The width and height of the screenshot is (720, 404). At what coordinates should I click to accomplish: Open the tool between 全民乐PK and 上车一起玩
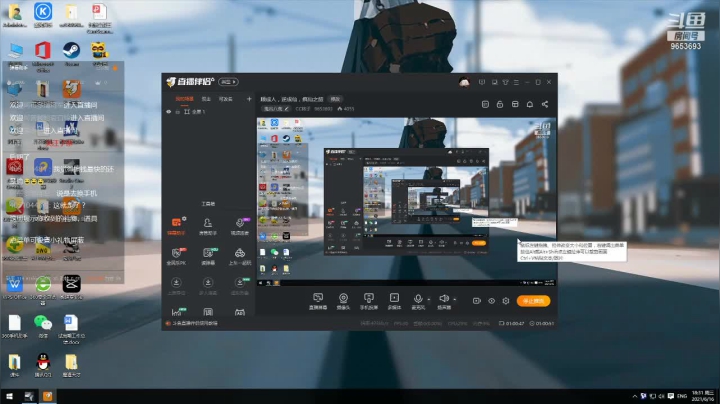208,256
